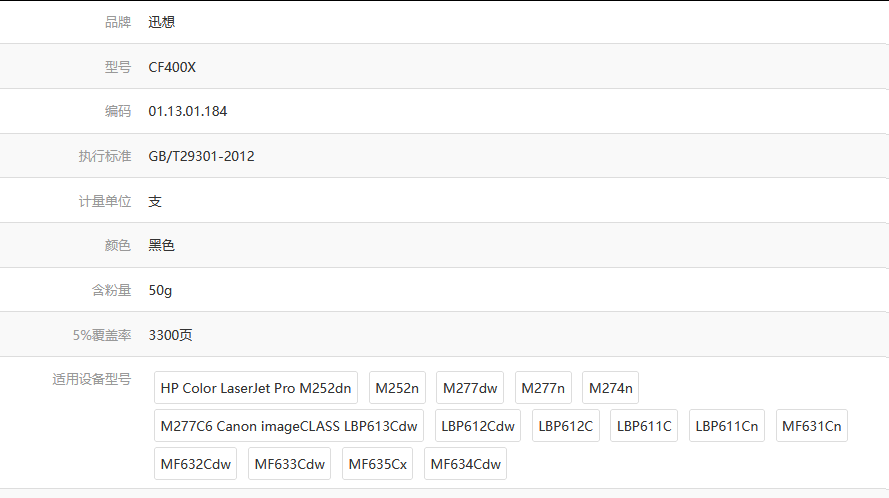The width and height of the screenshot is (889, 498).
Task: Select the LBP611C tag
Action: pyautogui.click(x=644, y=426)
